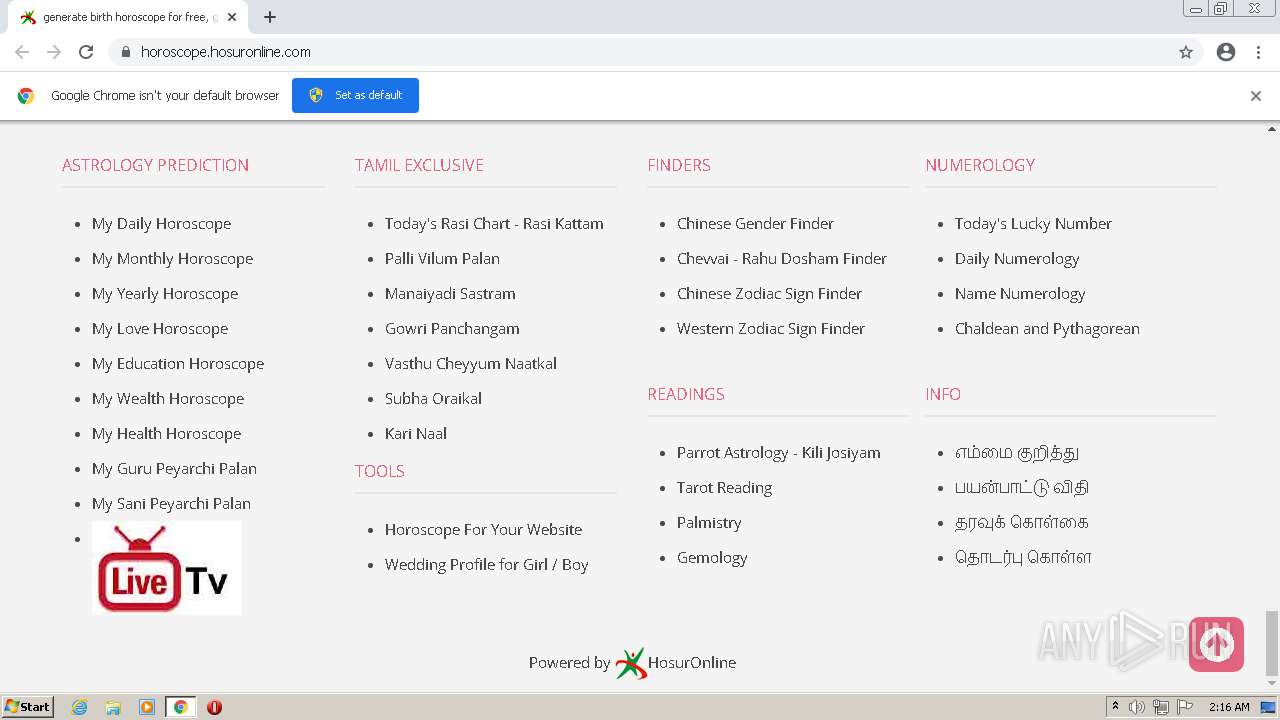Viewport: 1280px width, 720px height.
Task: Open My Health Horoscope link
Action: 166,434
